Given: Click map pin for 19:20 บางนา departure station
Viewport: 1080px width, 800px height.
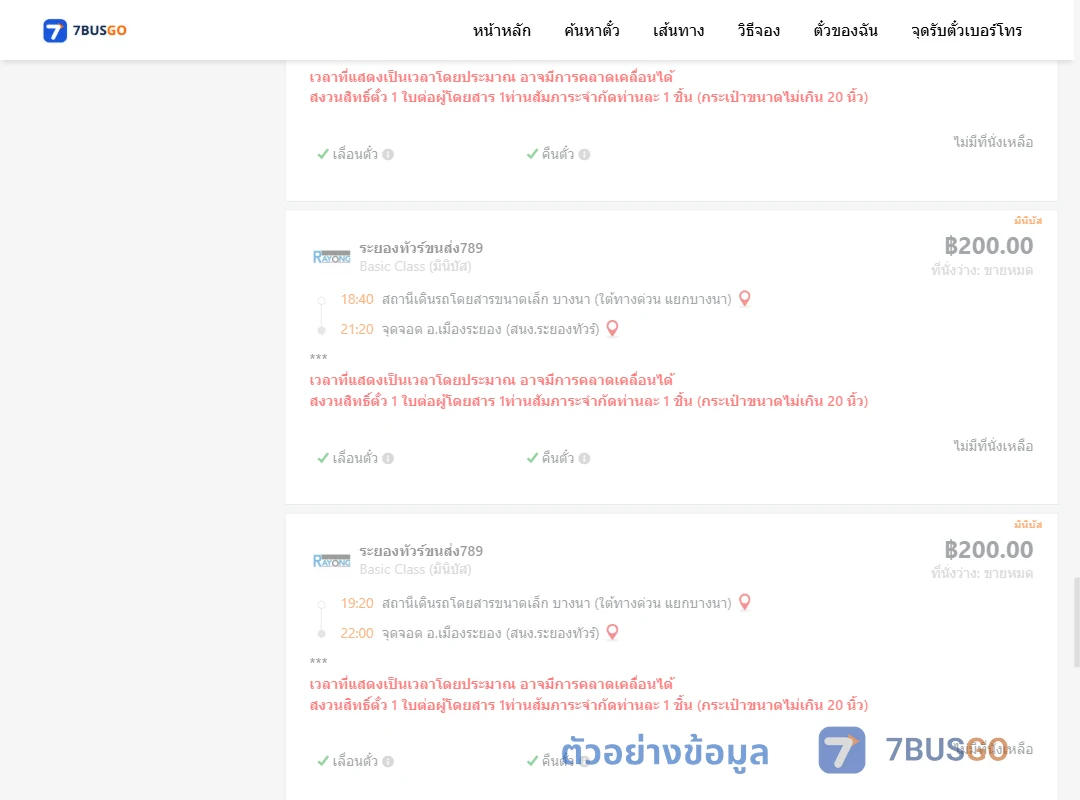Looking at the screenshot, I should pyautogui.click(x=745, y=602).
